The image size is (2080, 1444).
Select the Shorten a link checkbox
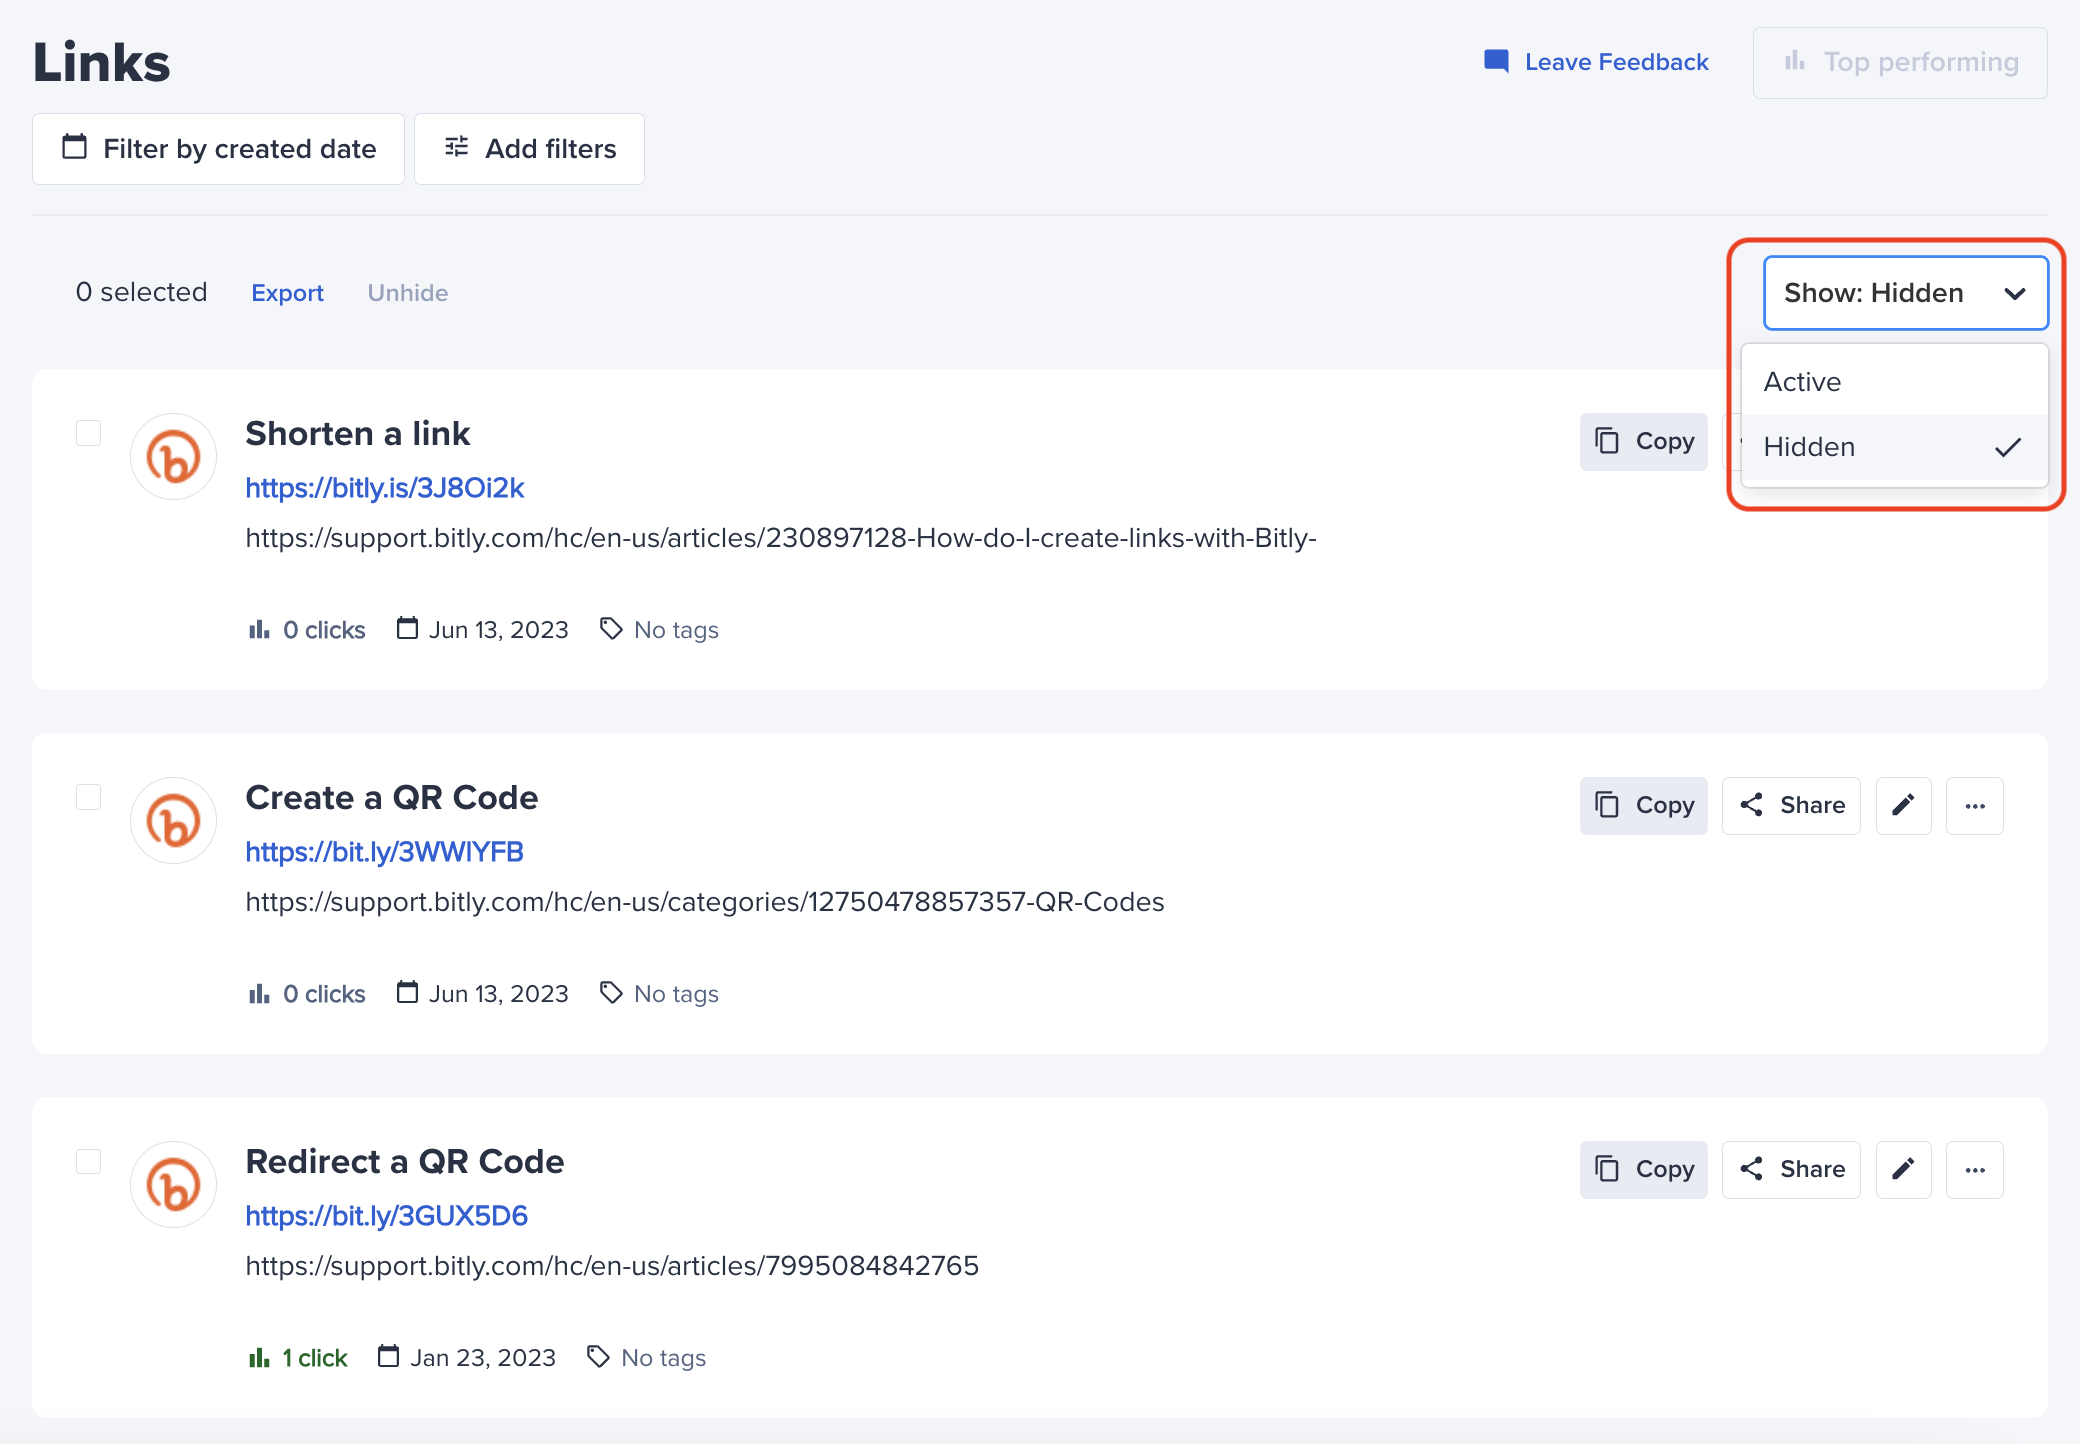pyautogui.click(x=89, y=433)
